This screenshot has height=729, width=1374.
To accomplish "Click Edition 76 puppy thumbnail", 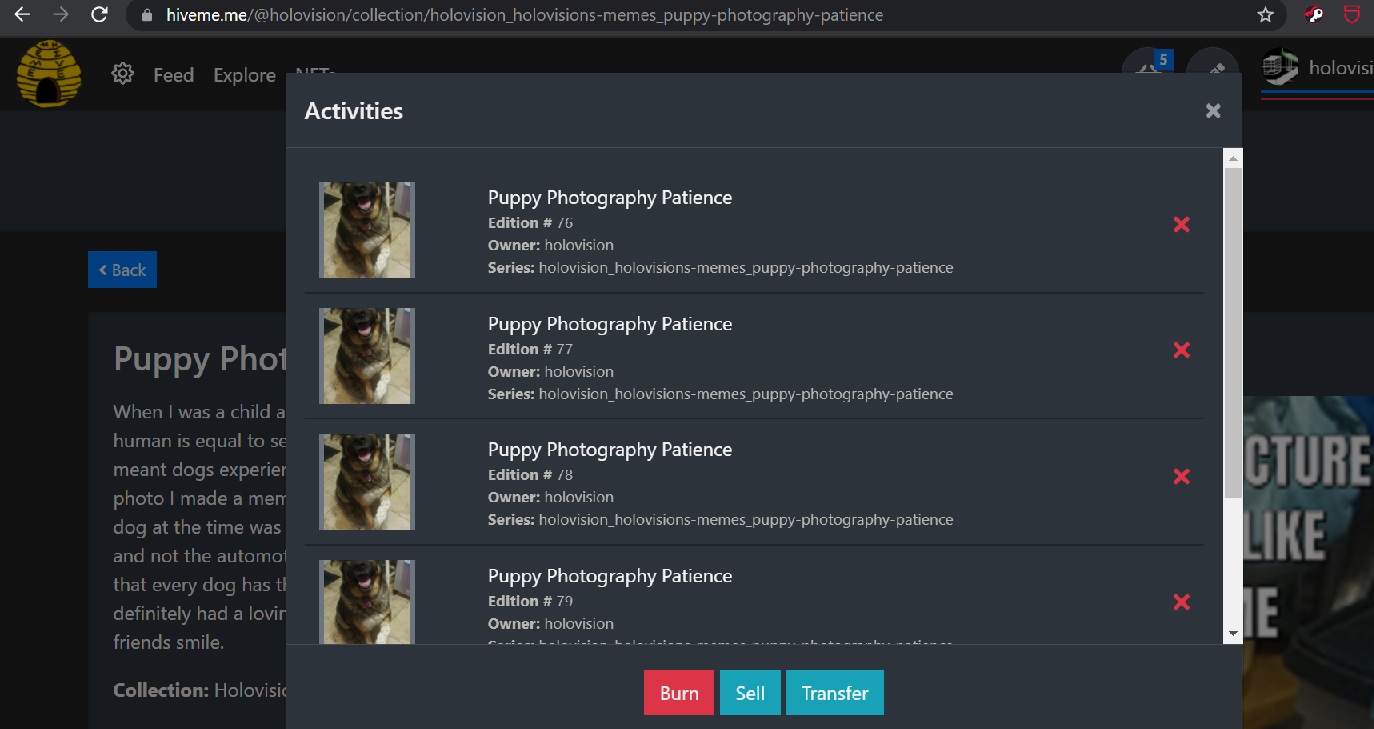I will [367, 230].
